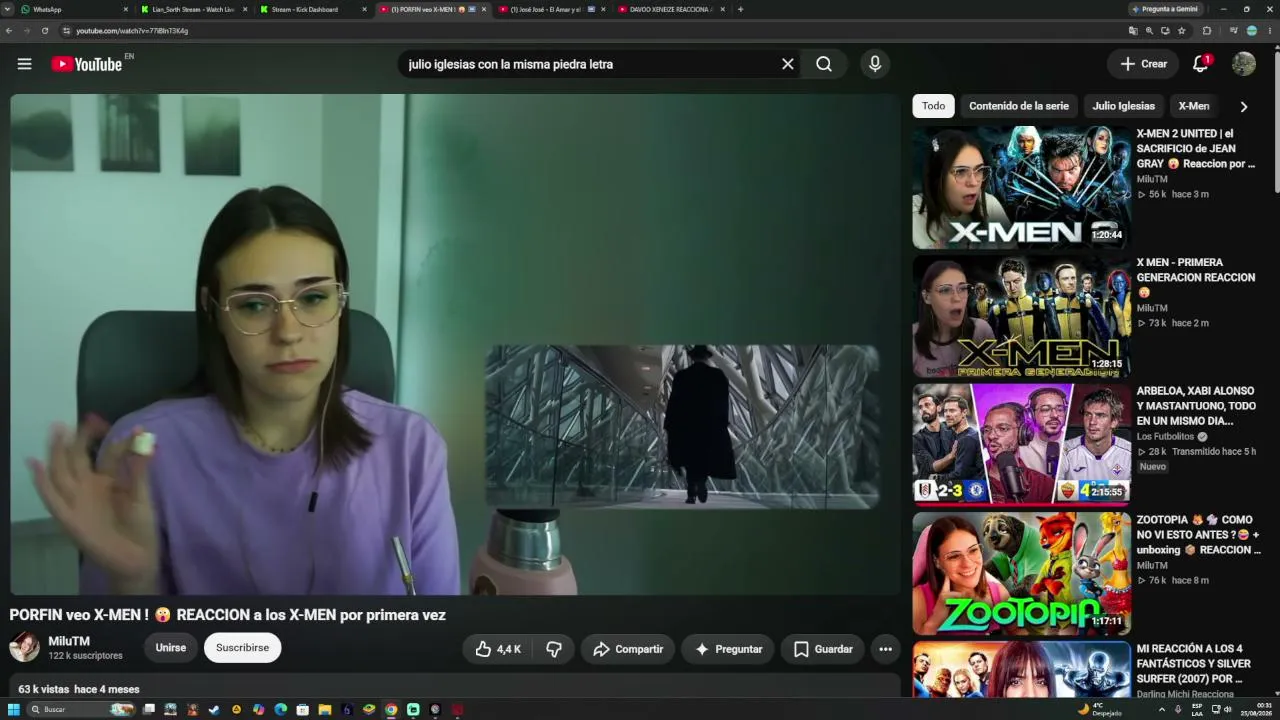Like the video with thumbs up
The image size is (1280, 720).
pos(499,649)
